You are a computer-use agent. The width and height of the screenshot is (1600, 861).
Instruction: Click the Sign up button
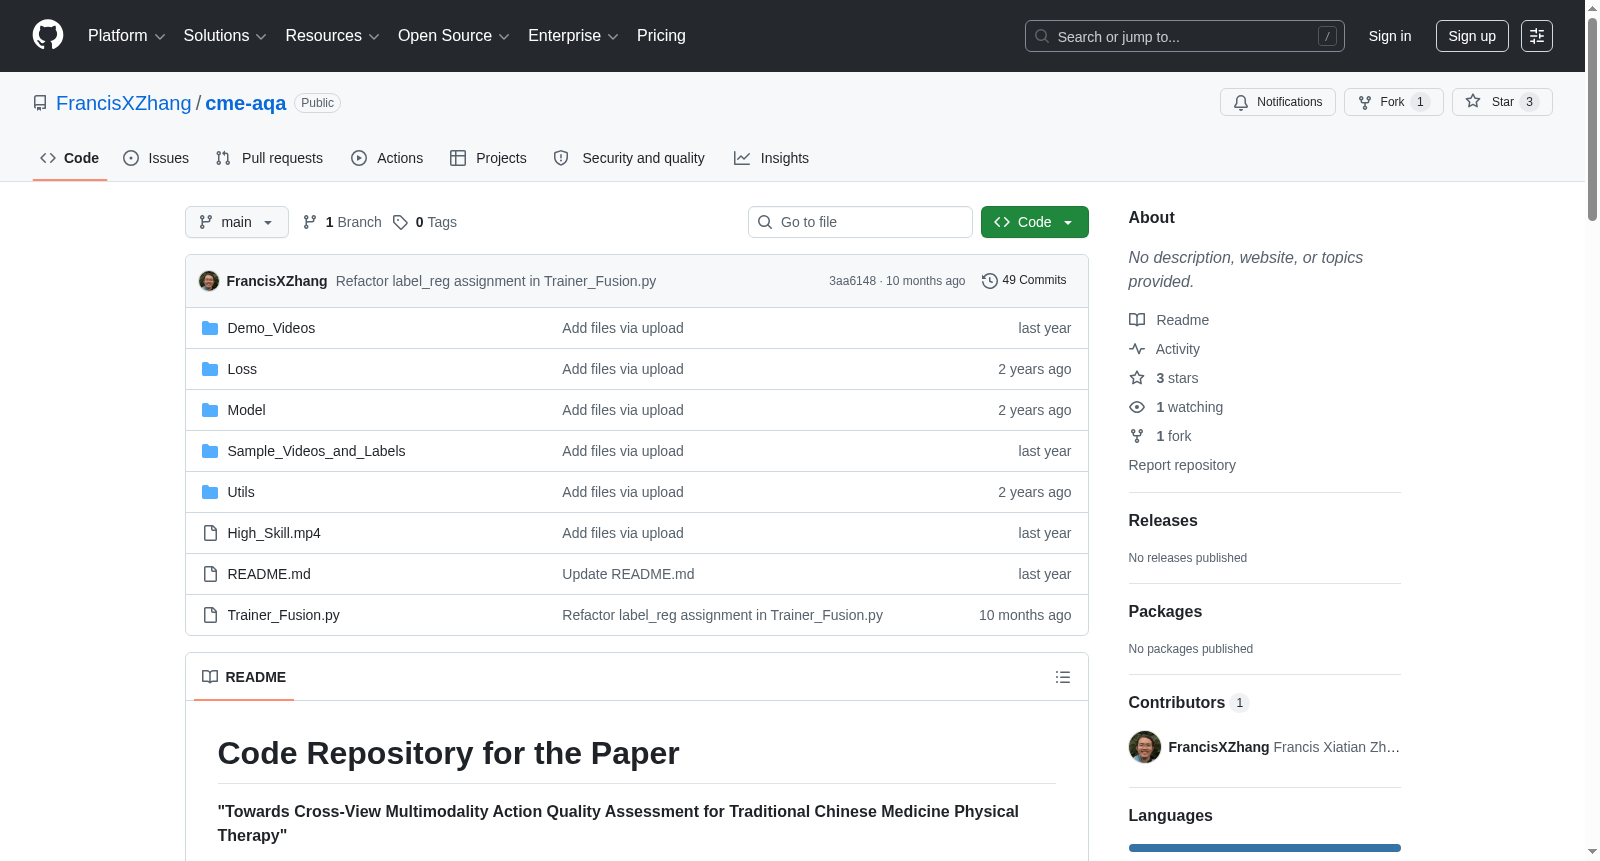1472,36
